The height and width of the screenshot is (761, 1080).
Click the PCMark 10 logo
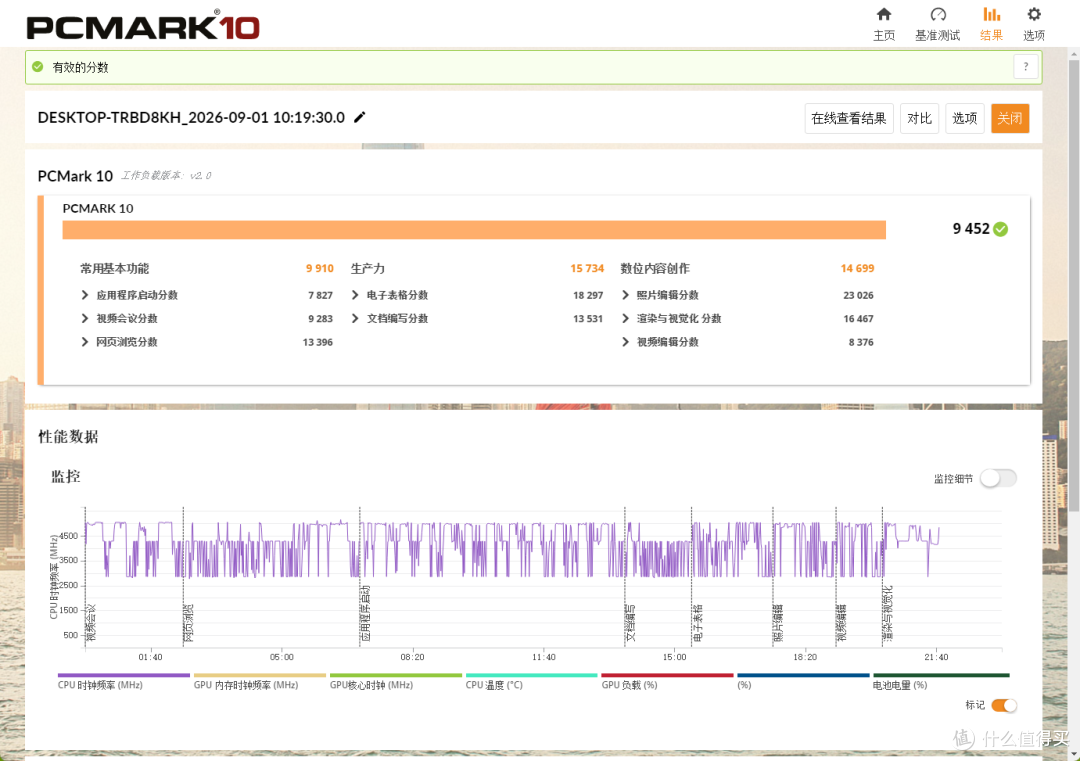[x=143, y=26]
